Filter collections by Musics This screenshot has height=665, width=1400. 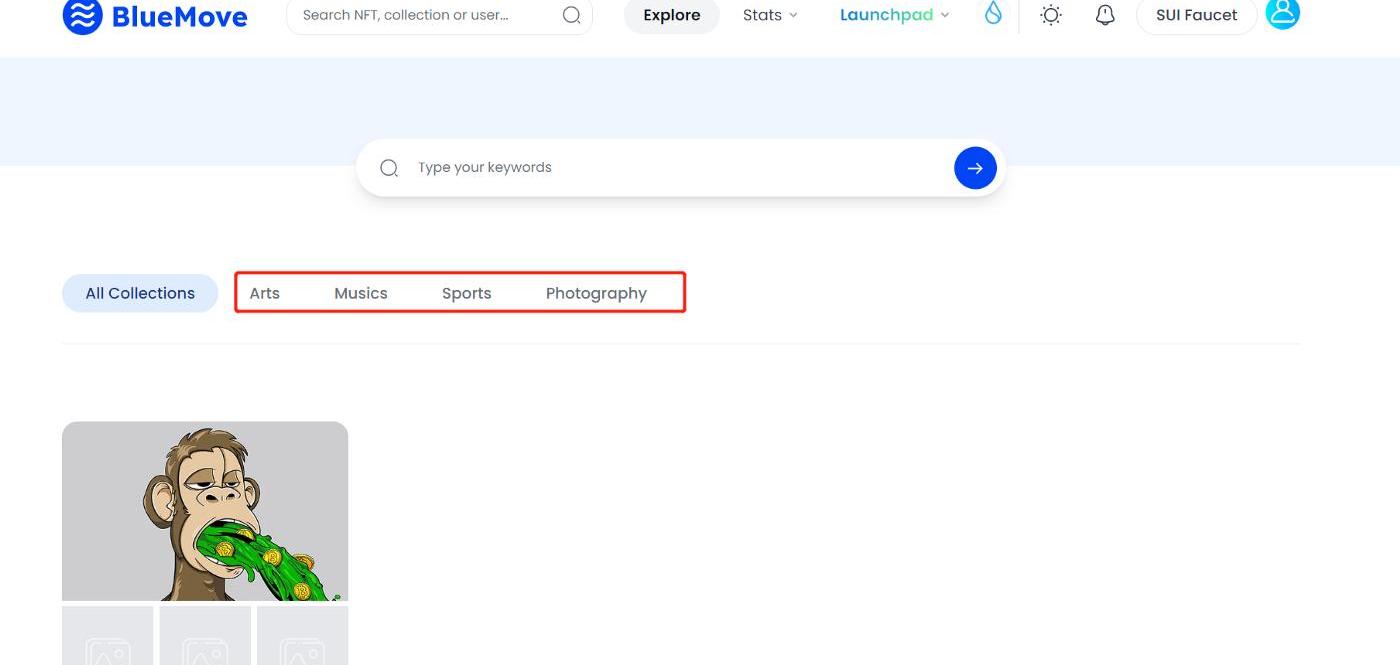pos(361,293)
